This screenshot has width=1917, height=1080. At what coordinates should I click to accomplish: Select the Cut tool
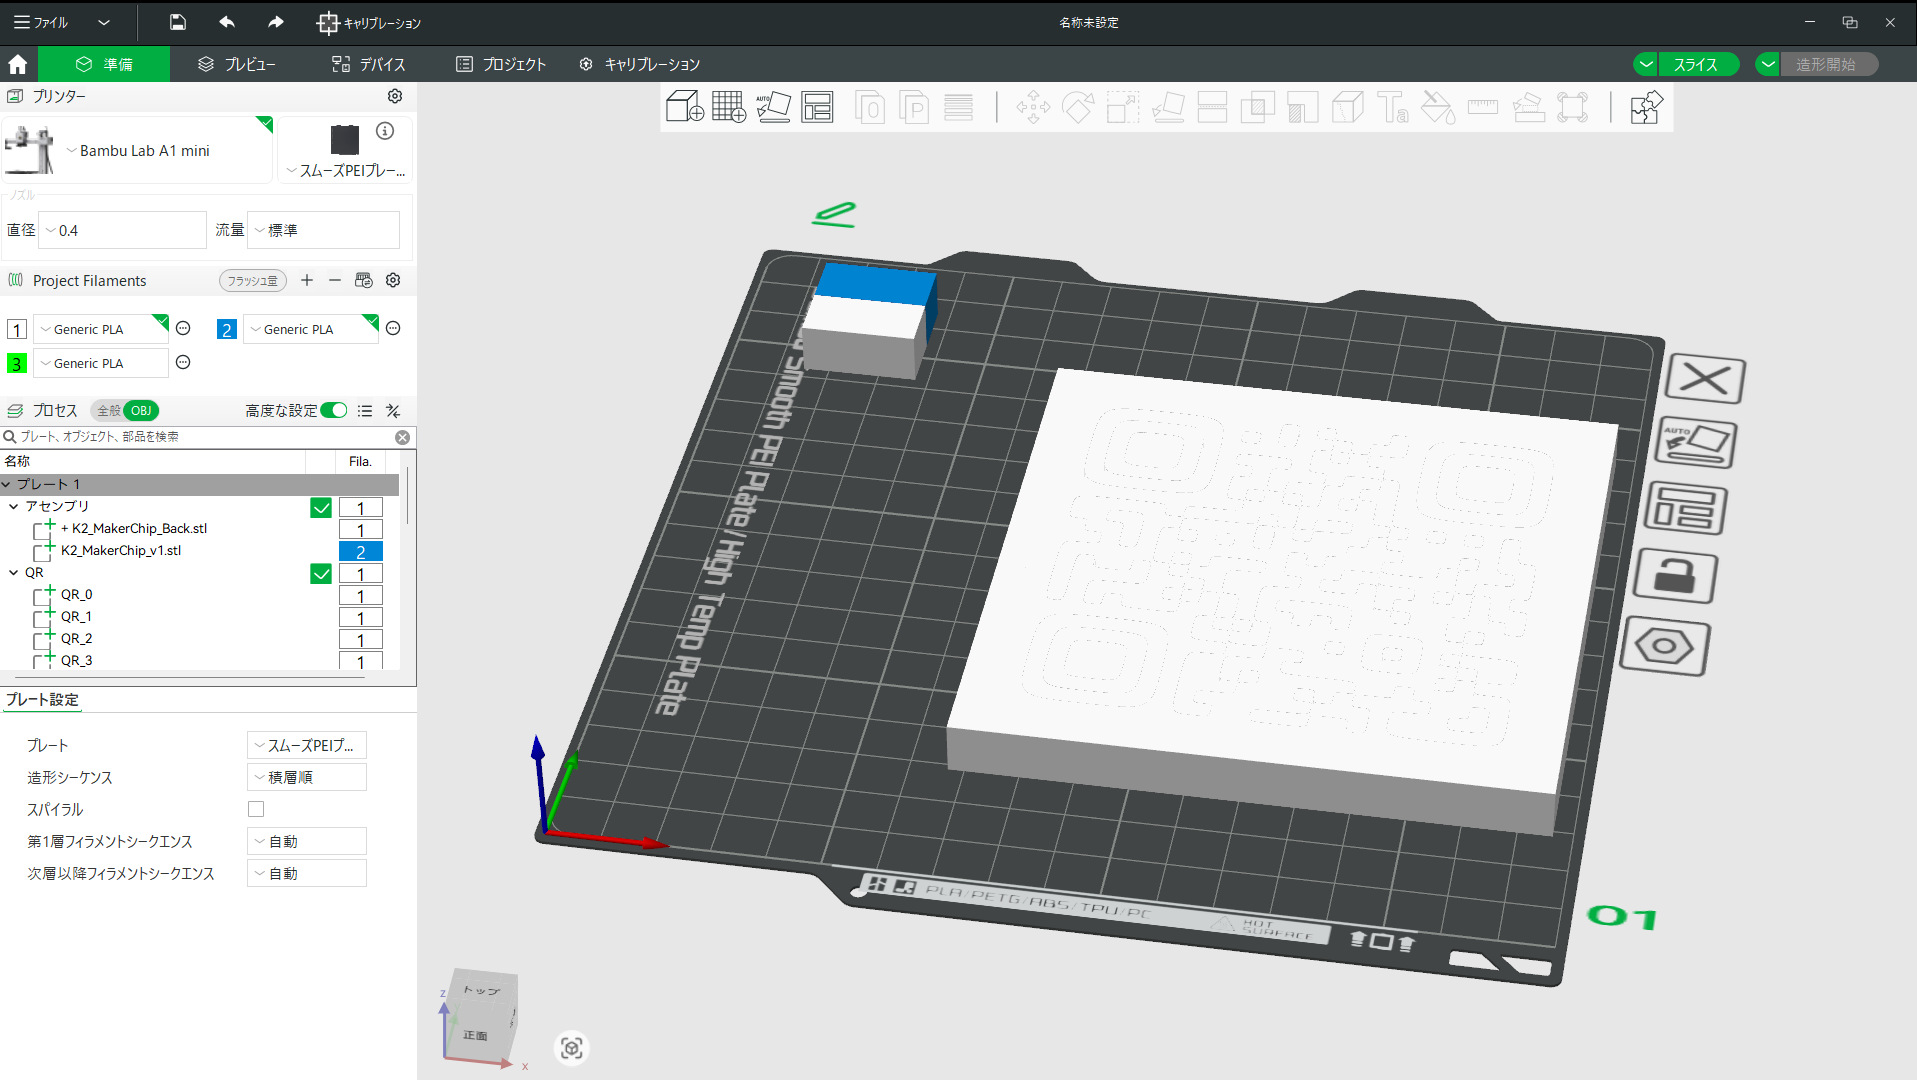(1212, 107)
